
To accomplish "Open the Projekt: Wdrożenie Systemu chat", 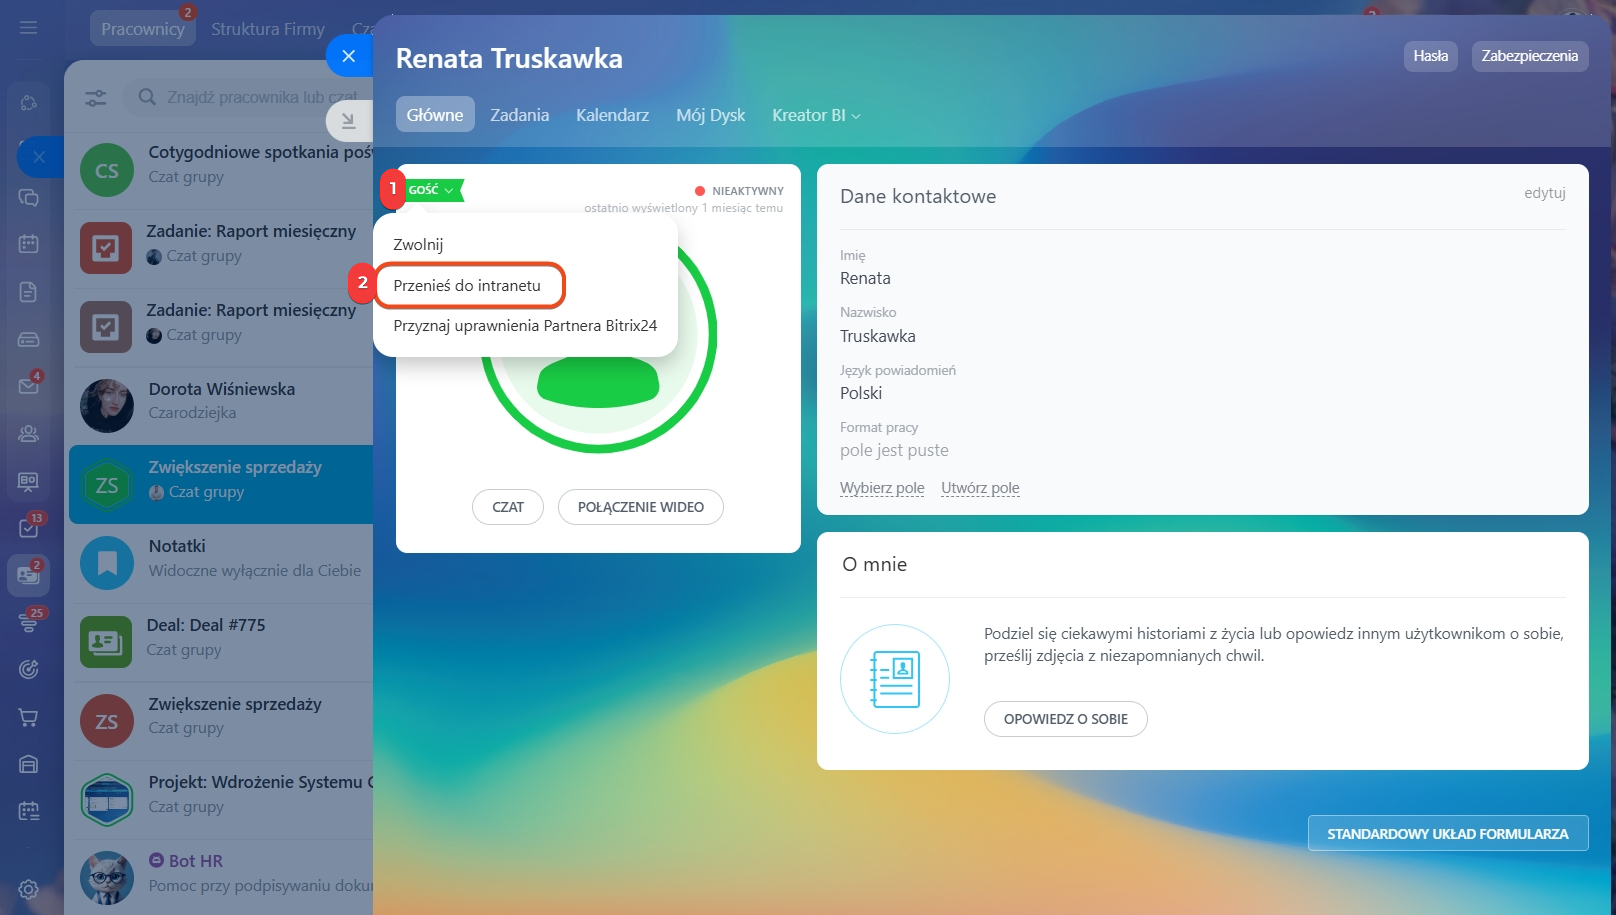I will click(220, 799).
